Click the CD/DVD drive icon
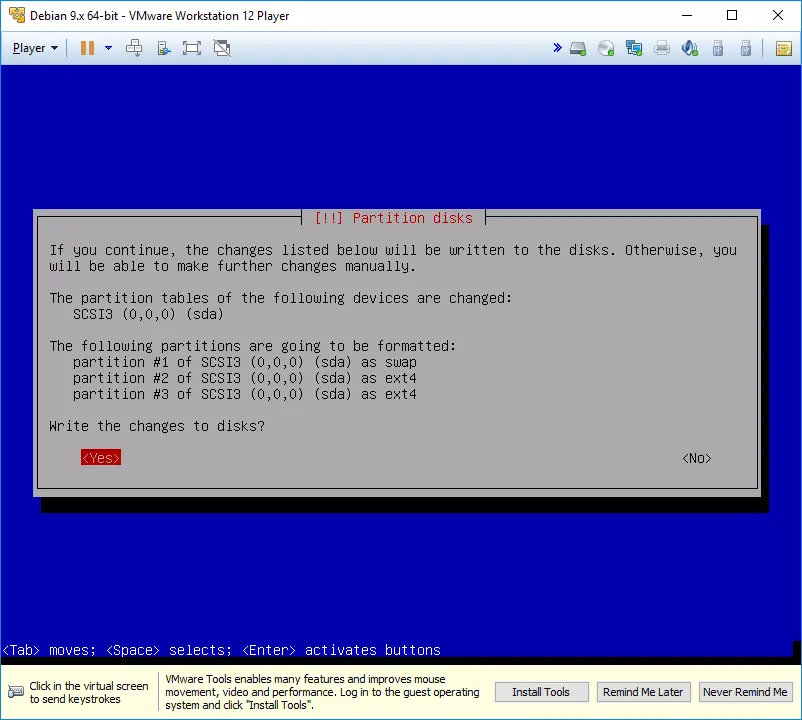Image resolution: width=802 pixels, height=720 pixels. pyautogui.click(x=606, y=48)
